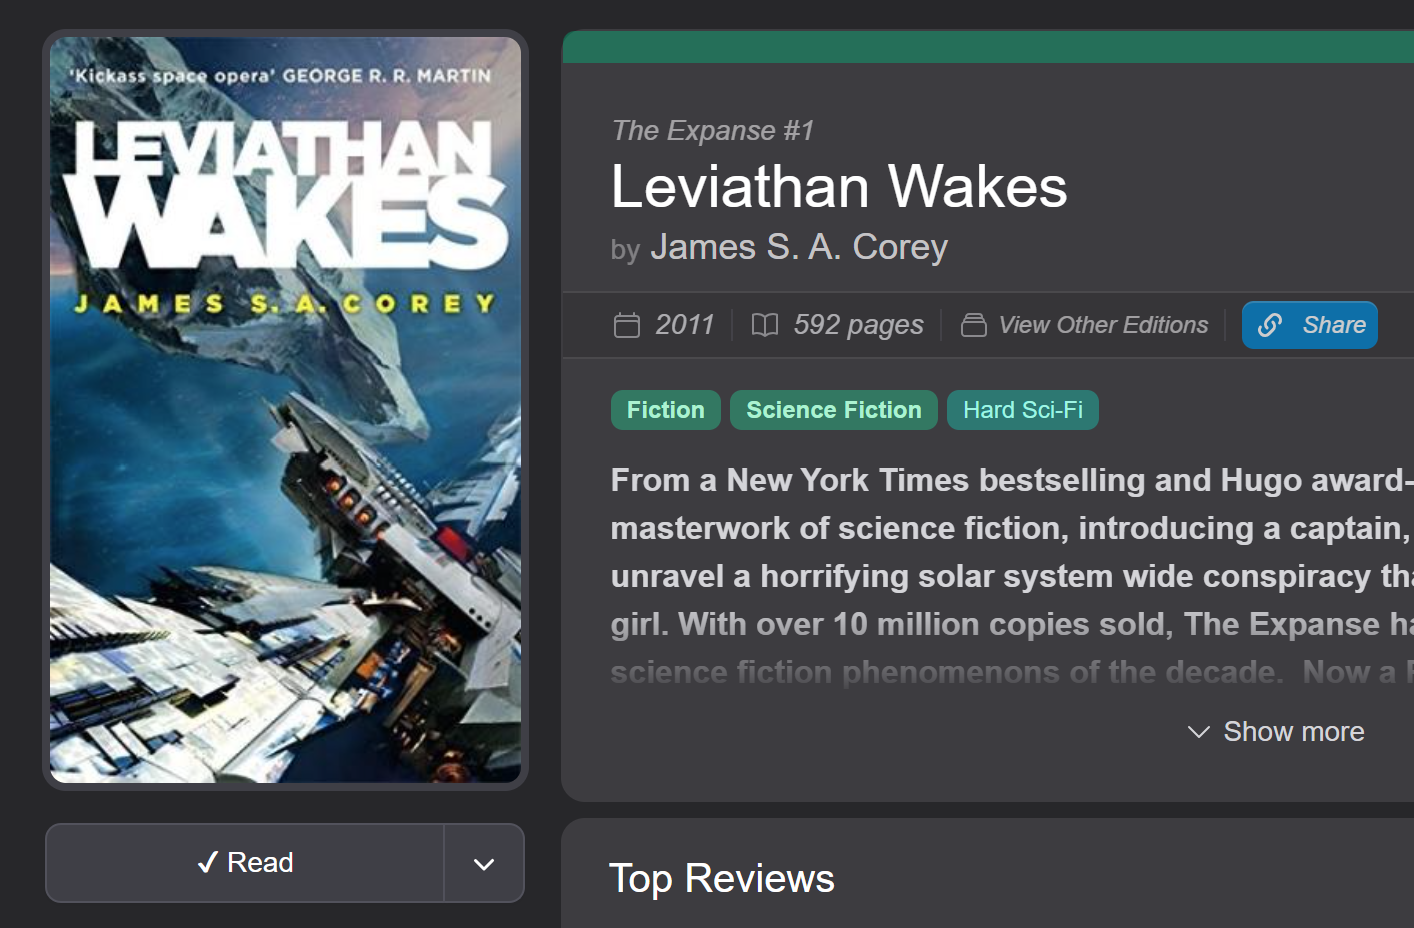Image resolution: width=1414 pixels, height=928 pixels.
Task: Click the open book pages icon
Action: pos(765,325)
